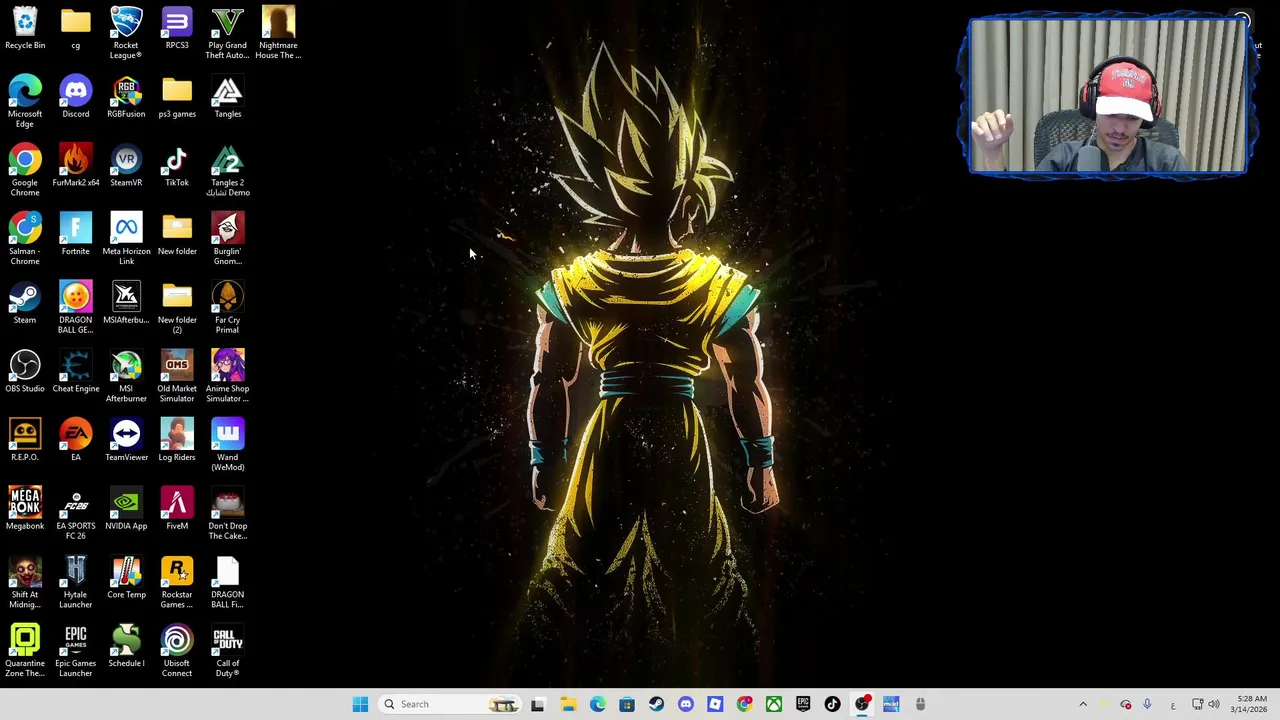
Task: Select Anime Shop Simulator icon
Action: click(227, 376)
